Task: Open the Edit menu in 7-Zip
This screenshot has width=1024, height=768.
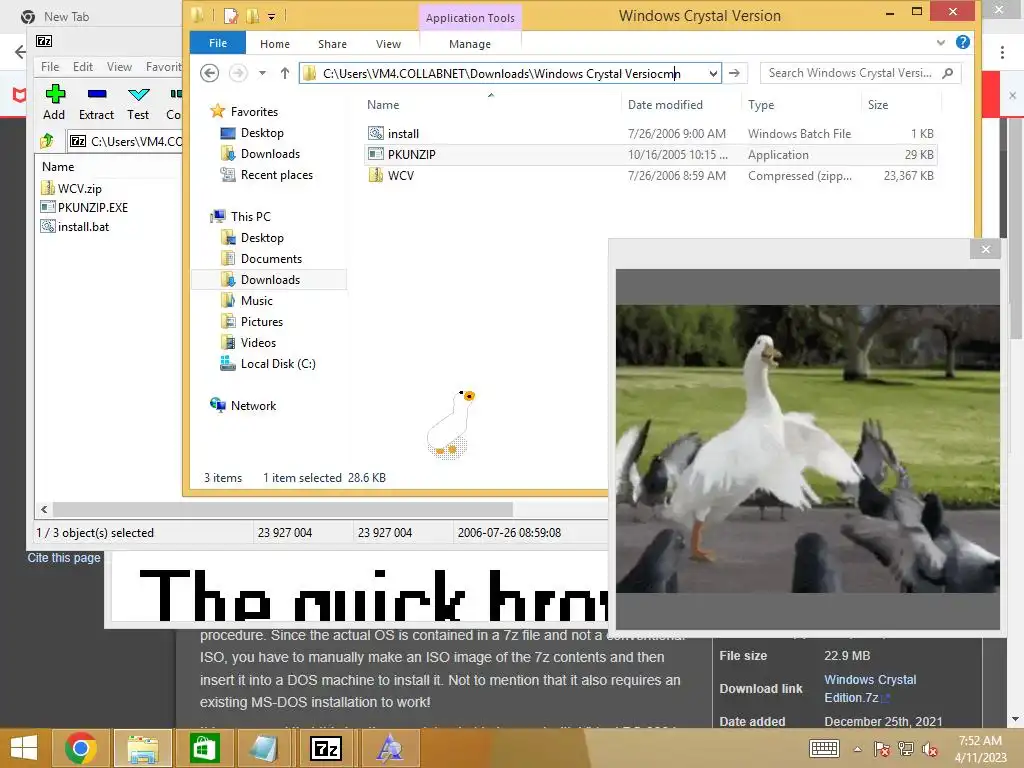Action: click(82, 67)
